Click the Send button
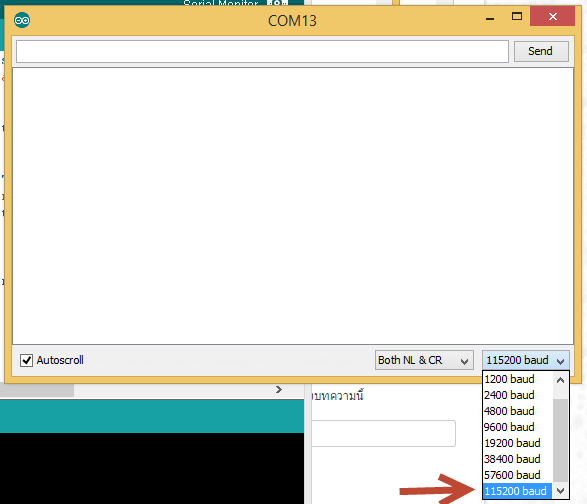 tap(541, 51)
